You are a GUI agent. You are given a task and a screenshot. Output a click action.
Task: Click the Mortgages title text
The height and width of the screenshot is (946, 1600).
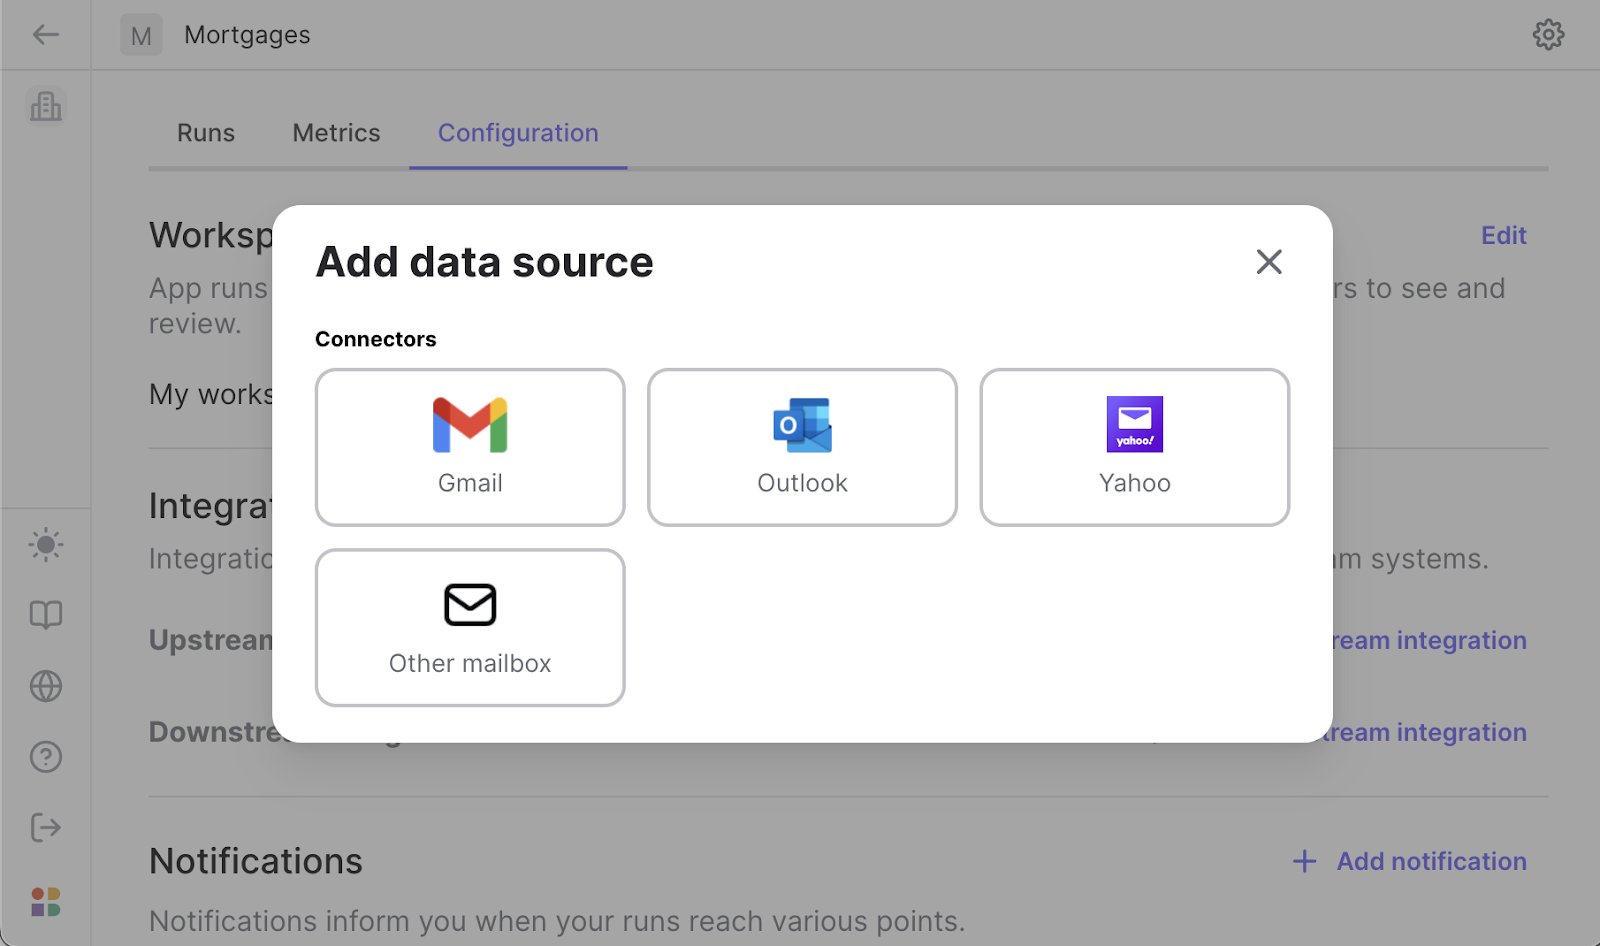pyautogui.click(x=247, y=35)
